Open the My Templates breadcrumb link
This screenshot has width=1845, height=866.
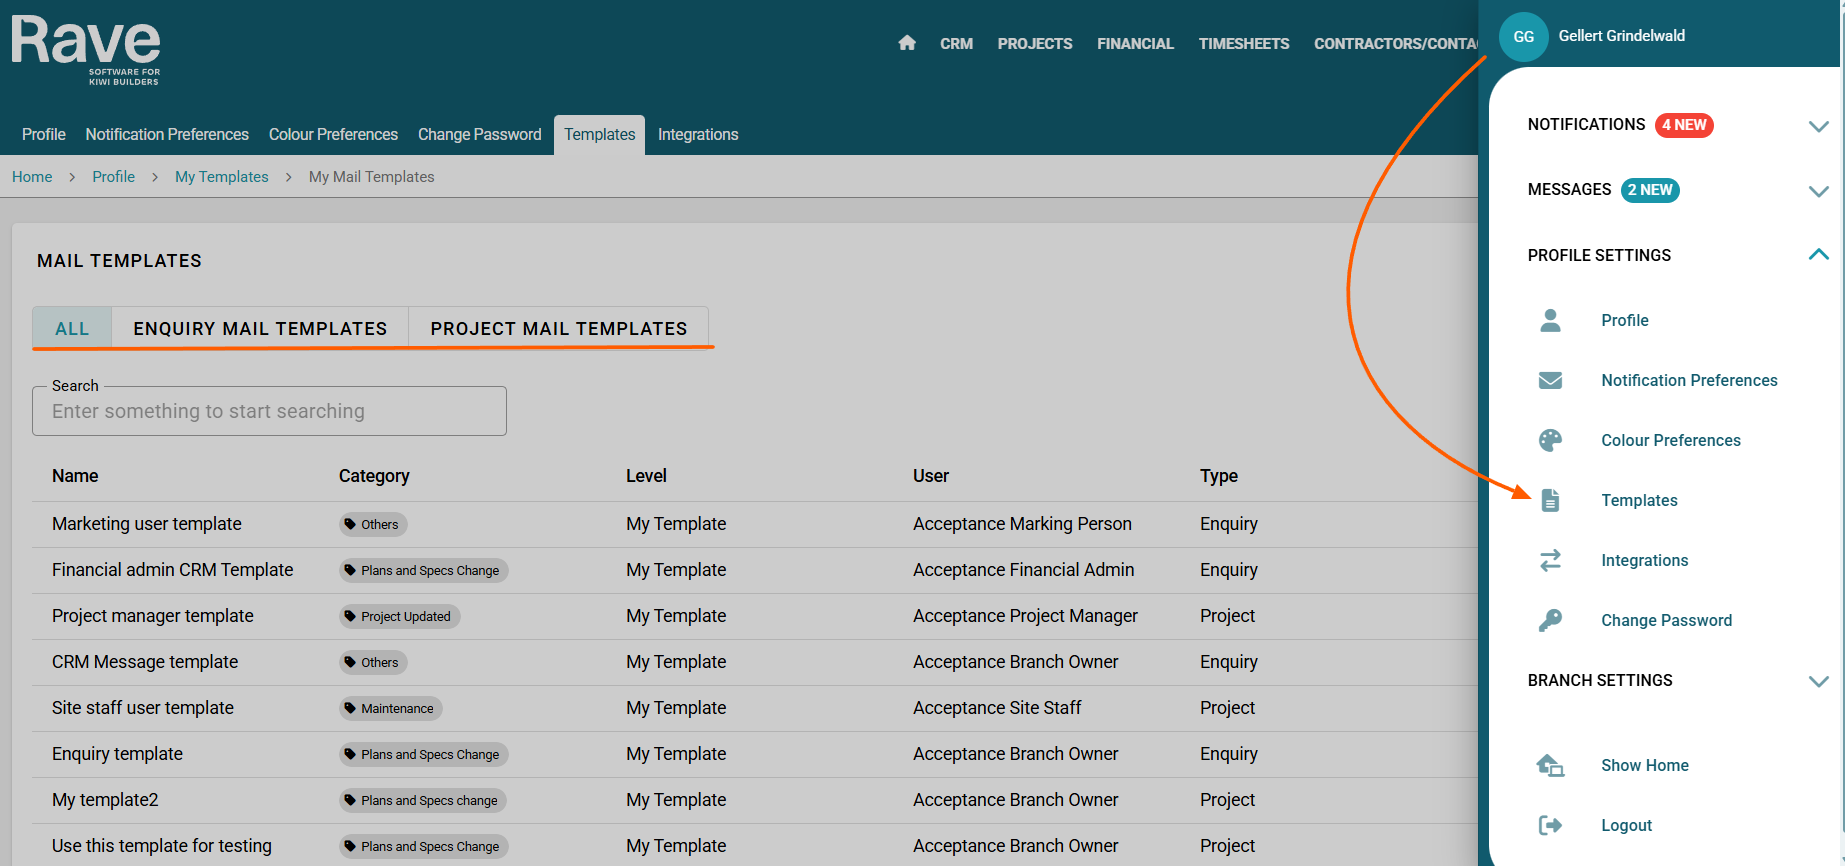point(221,177)
